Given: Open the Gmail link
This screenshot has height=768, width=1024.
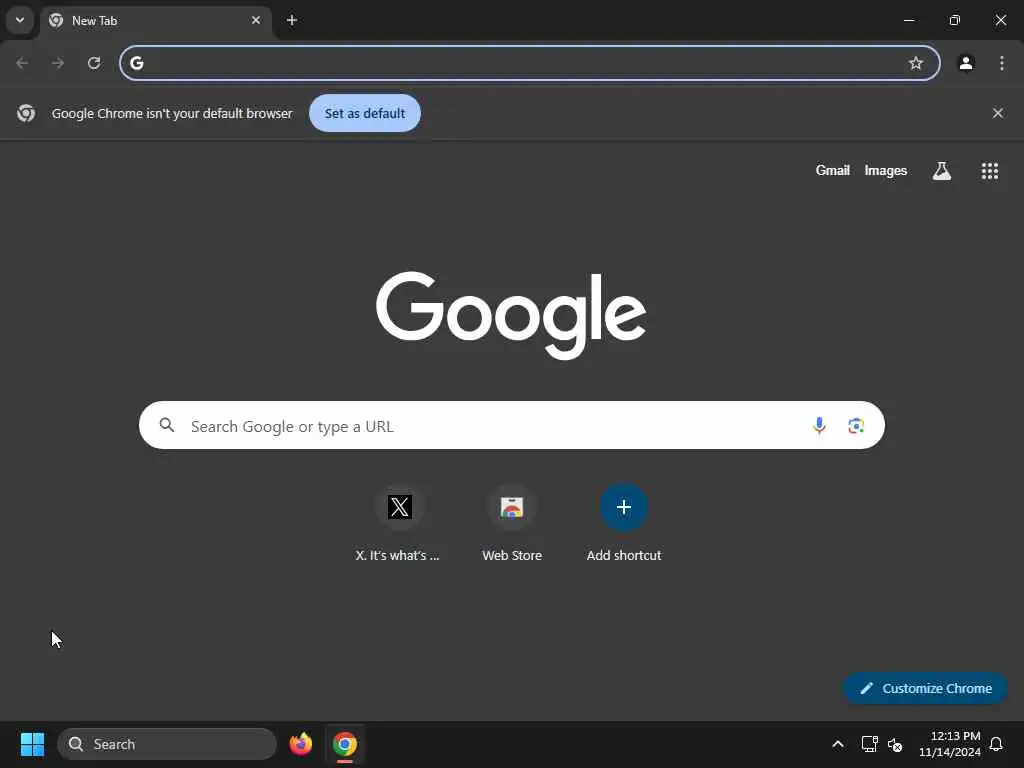Looking at the screenshot, I should pos(832,170).
